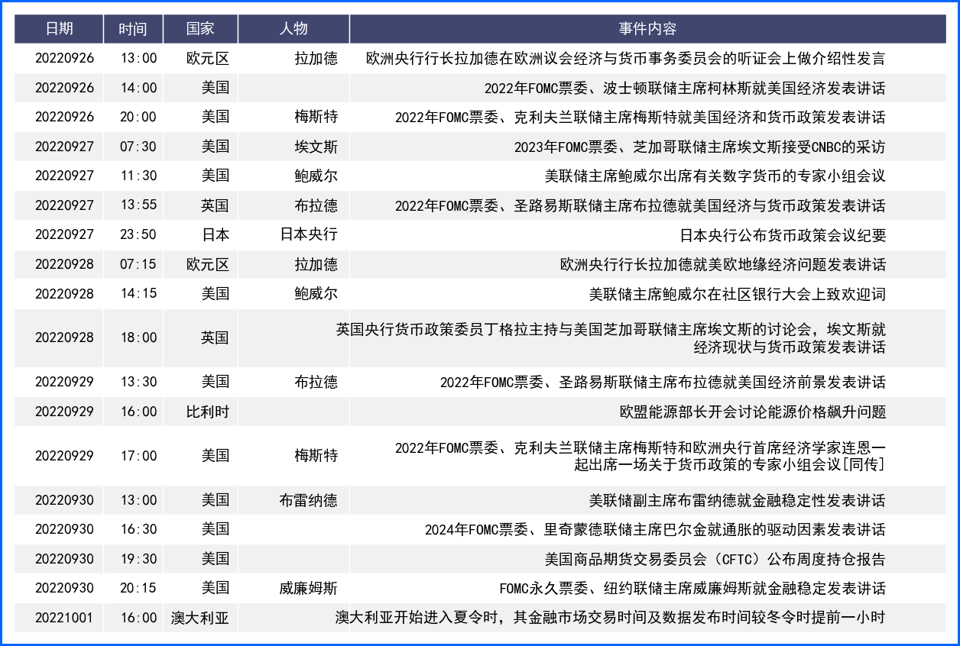Viewport: 960px width, 646px height.
Task: Click event about 美国经济前景 speech
Action: [662, 382]
